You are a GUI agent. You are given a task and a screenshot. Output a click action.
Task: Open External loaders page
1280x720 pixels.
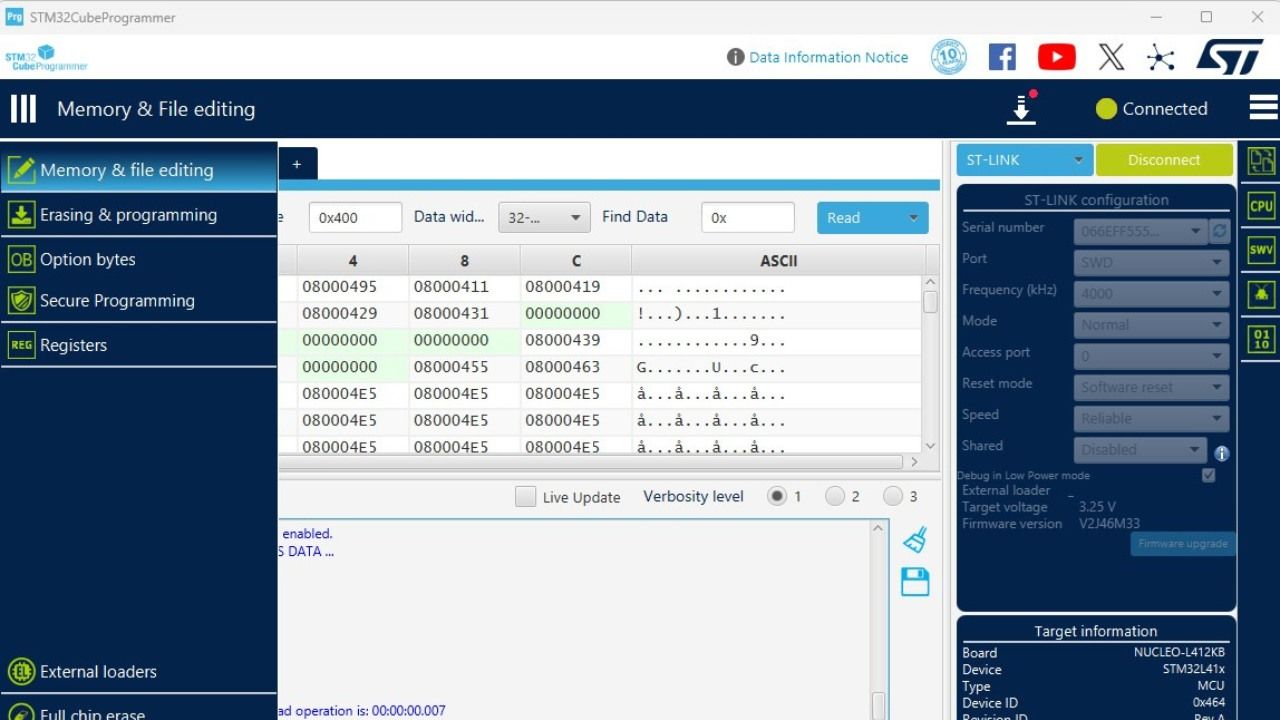coord(139,671)
